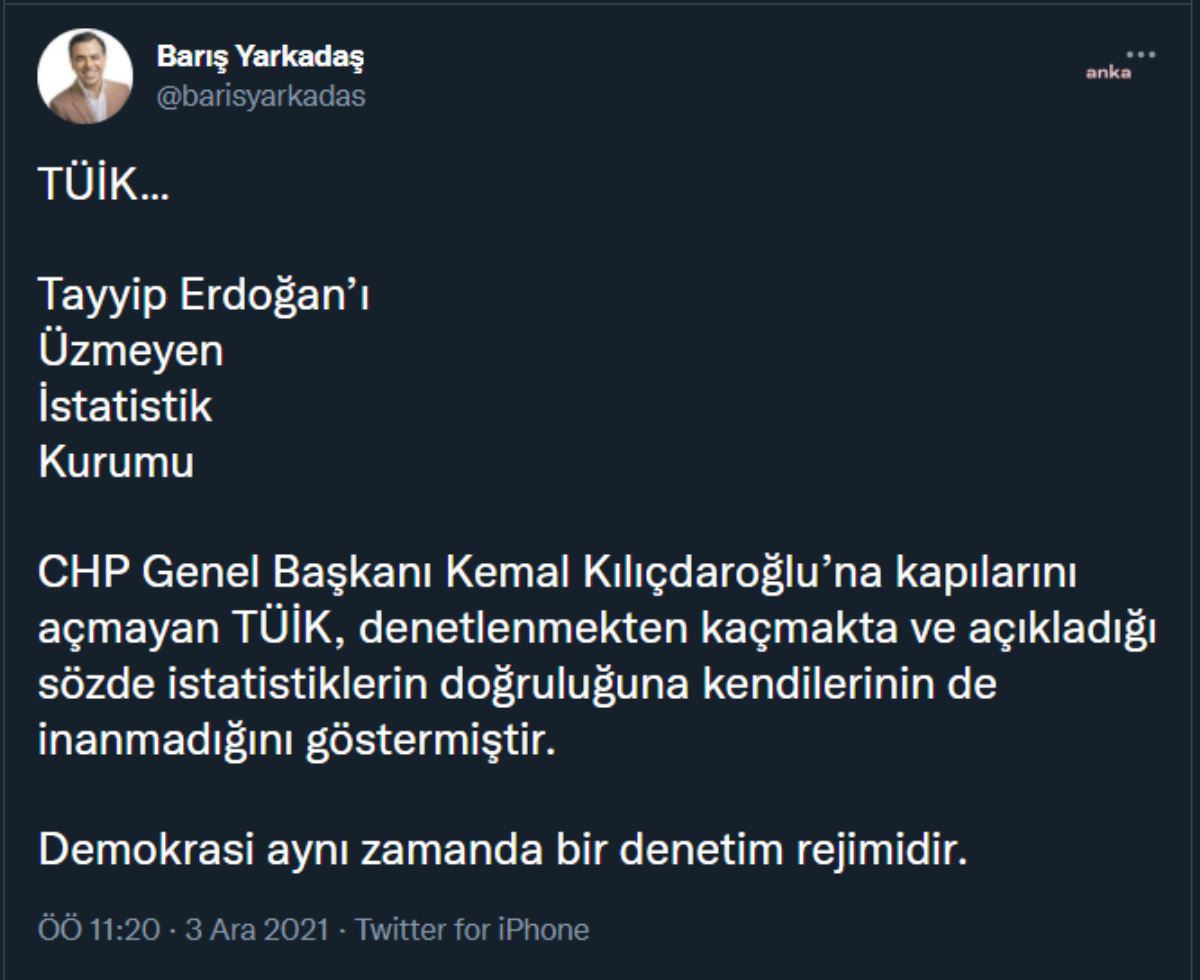Screen dimensions: 1200x980
Task: Click the word "Kurumu"
Action: pyautogui.click(x=116, y=464)
